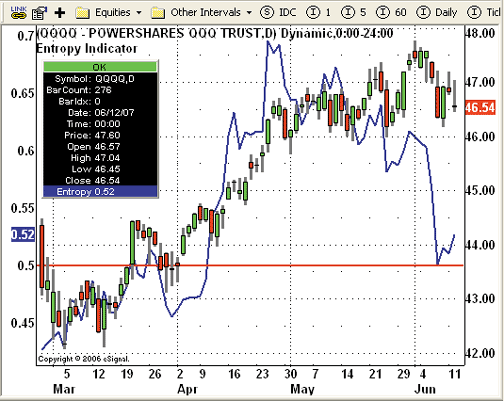504x401 pixels.
Task: Expand the Other Intervals dropdown arrow
Action: pos(249,13)
